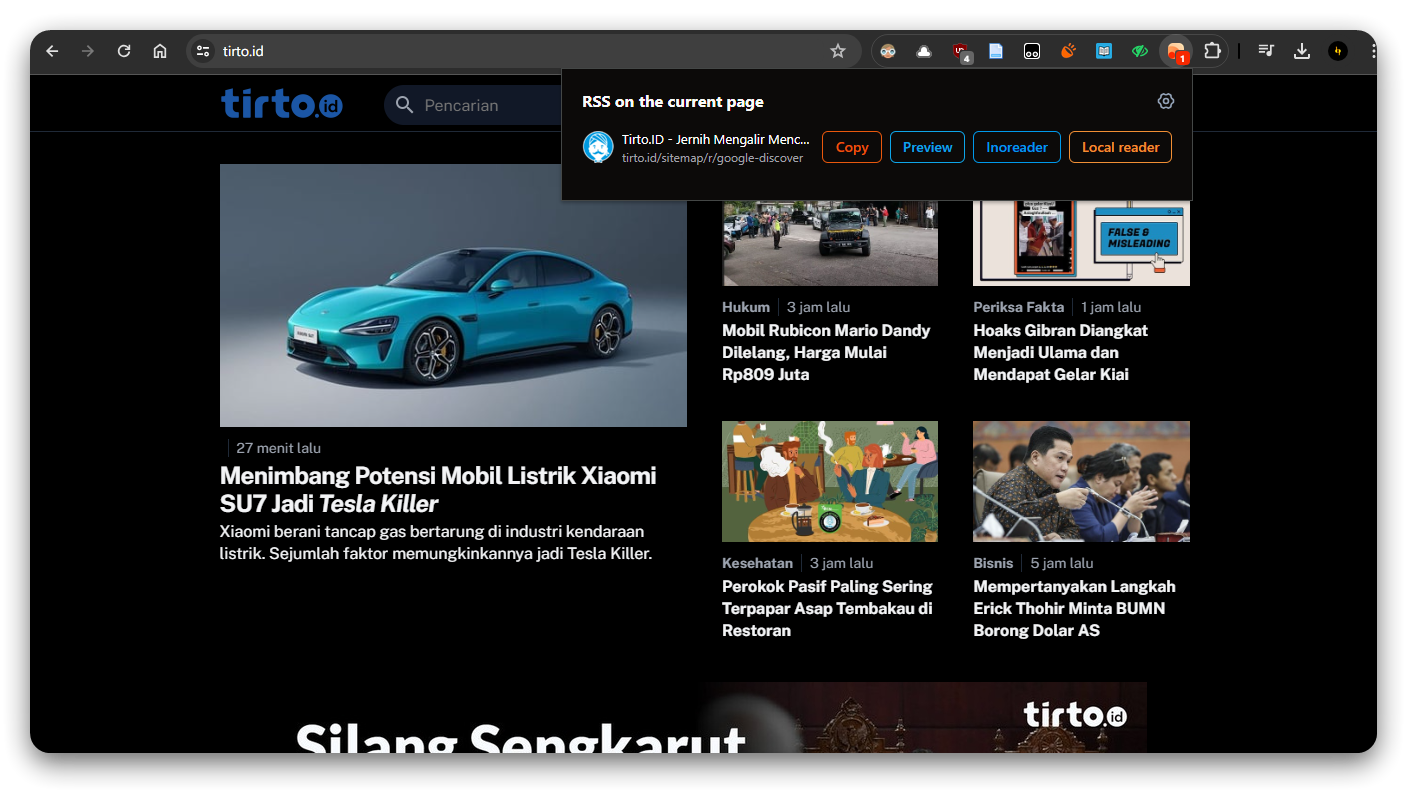Preview the Tirto.ID RSS feed
1407x793 pixels.
[x=927, y=147]
